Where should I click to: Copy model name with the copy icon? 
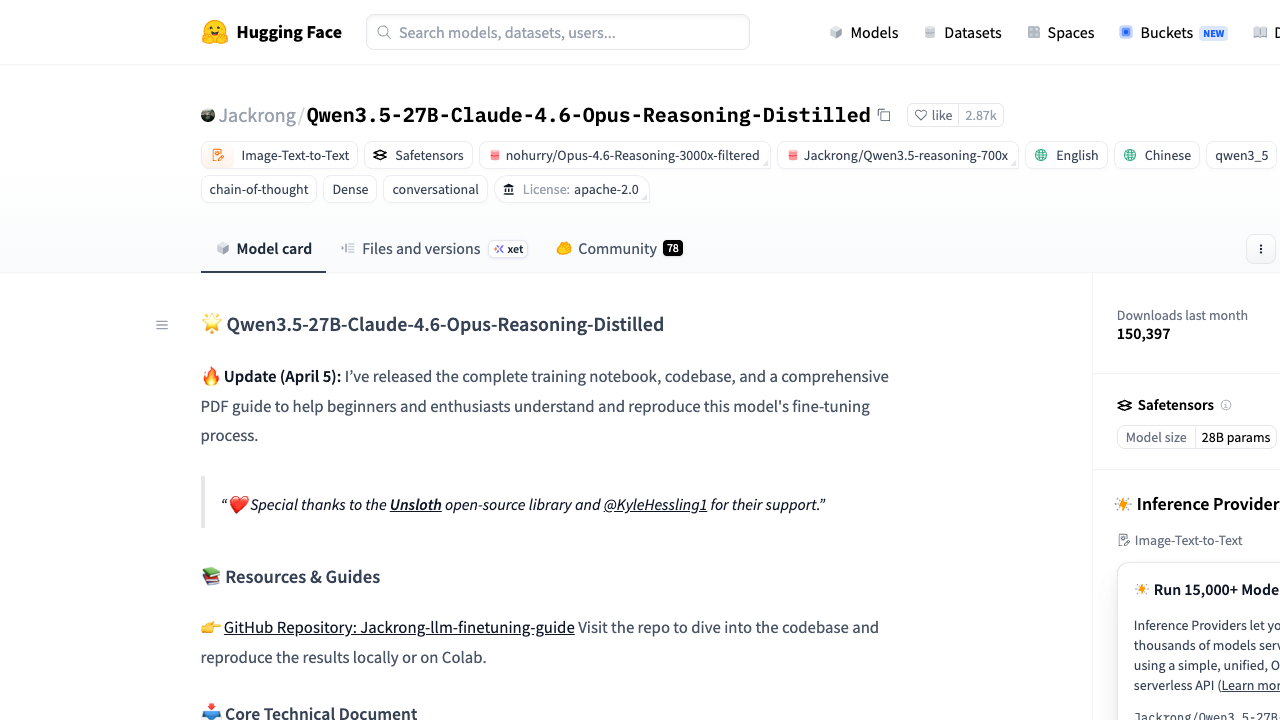[884, 115]
